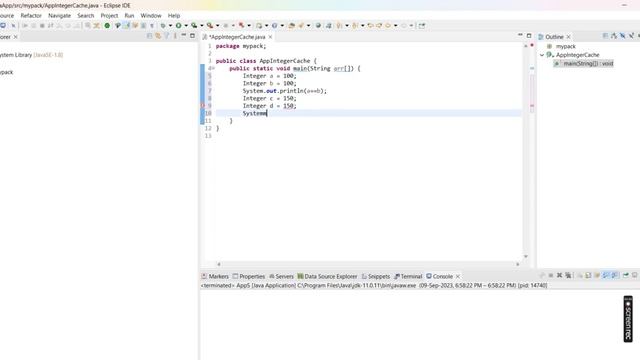Open the Project menu
640x360 pixels.
[109, 16]
